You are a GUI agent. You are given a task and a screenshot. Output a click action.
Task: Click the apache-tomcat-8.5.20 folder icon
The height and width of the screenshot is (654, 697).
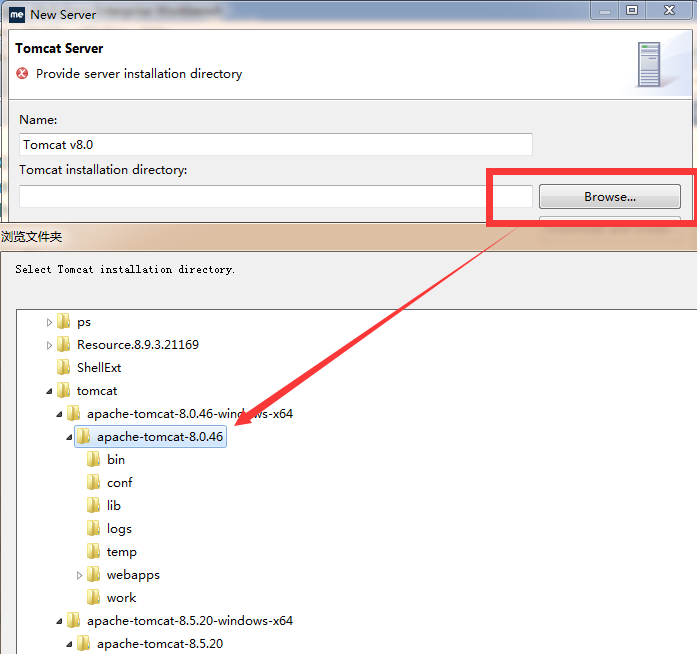84,643
